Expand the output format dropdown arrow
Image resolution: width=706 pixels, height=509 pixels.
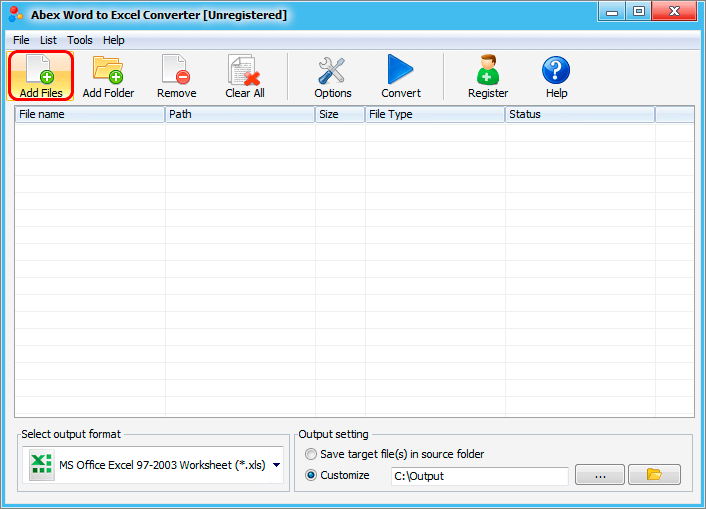pos(276,465)
